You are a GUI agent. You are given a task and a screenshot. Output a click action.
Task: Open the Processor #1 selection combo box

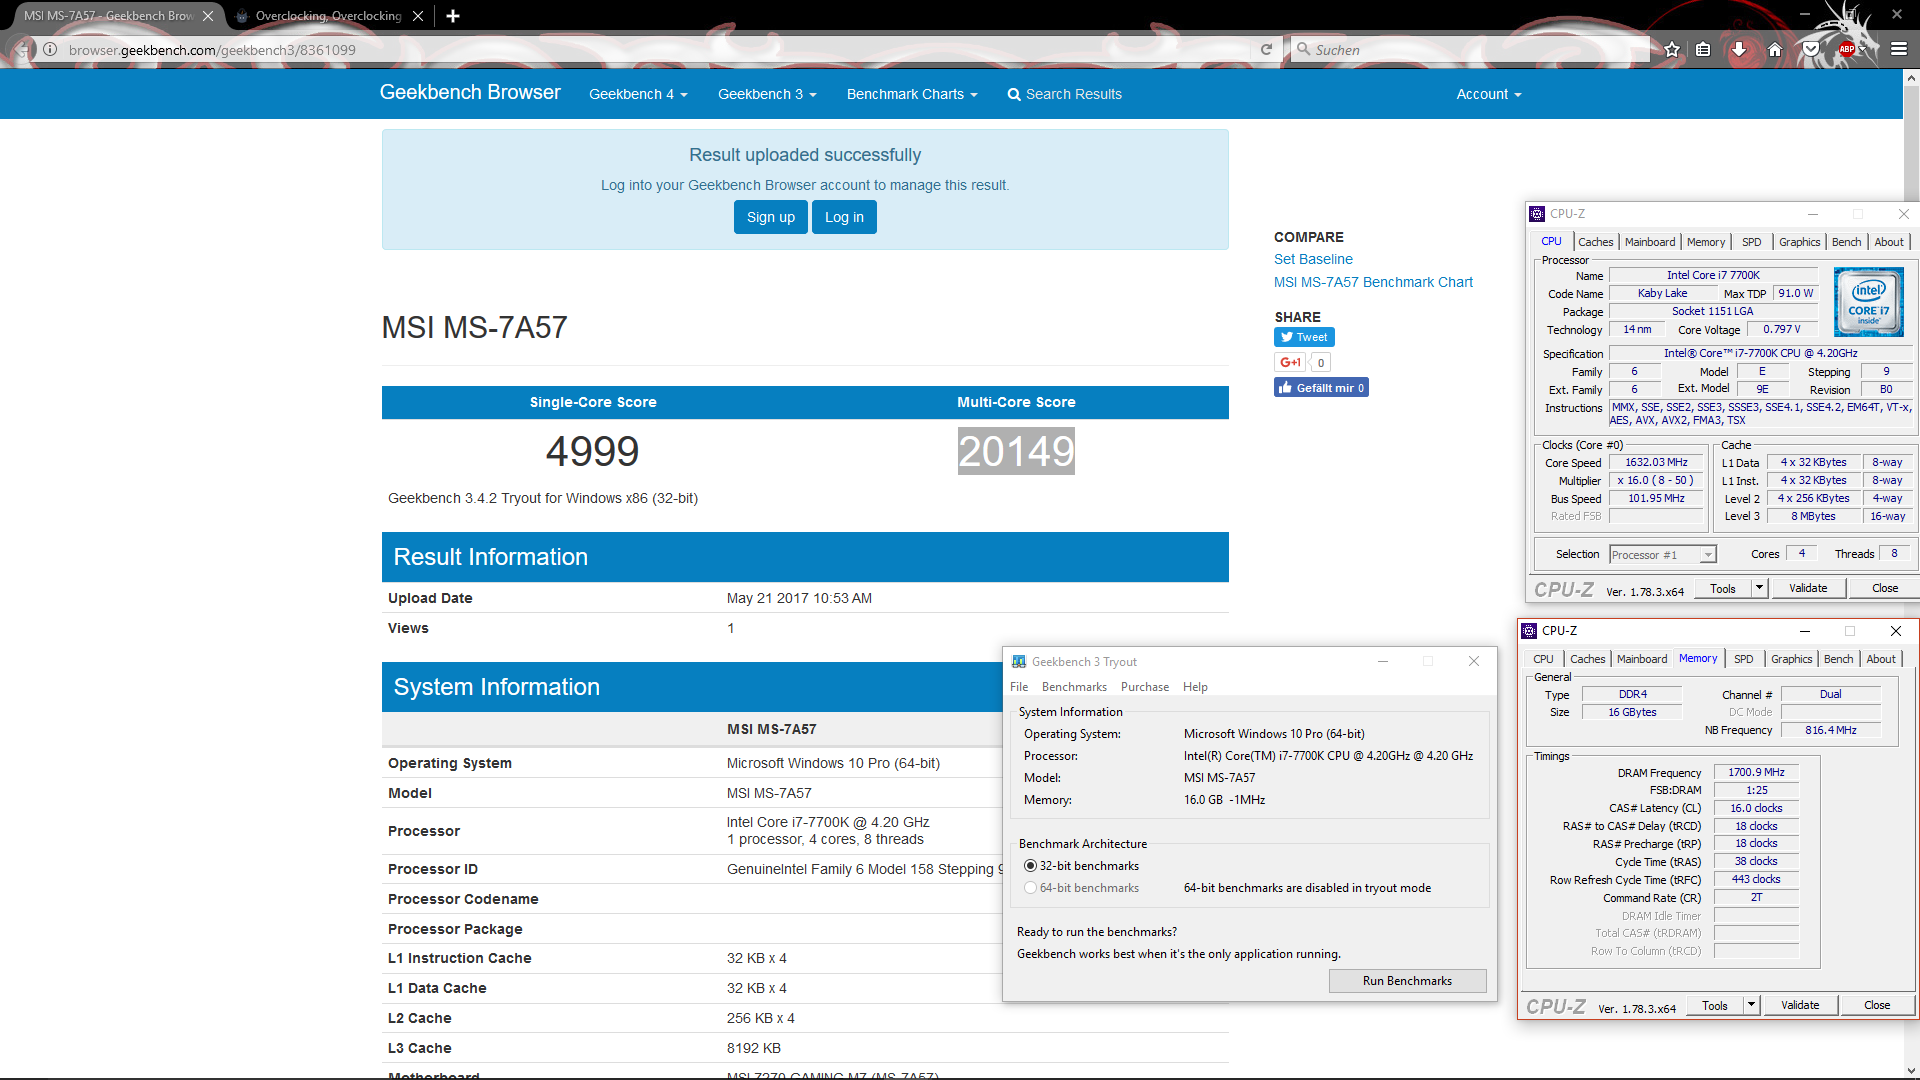pyautogui.click(x=1662, y=555)
